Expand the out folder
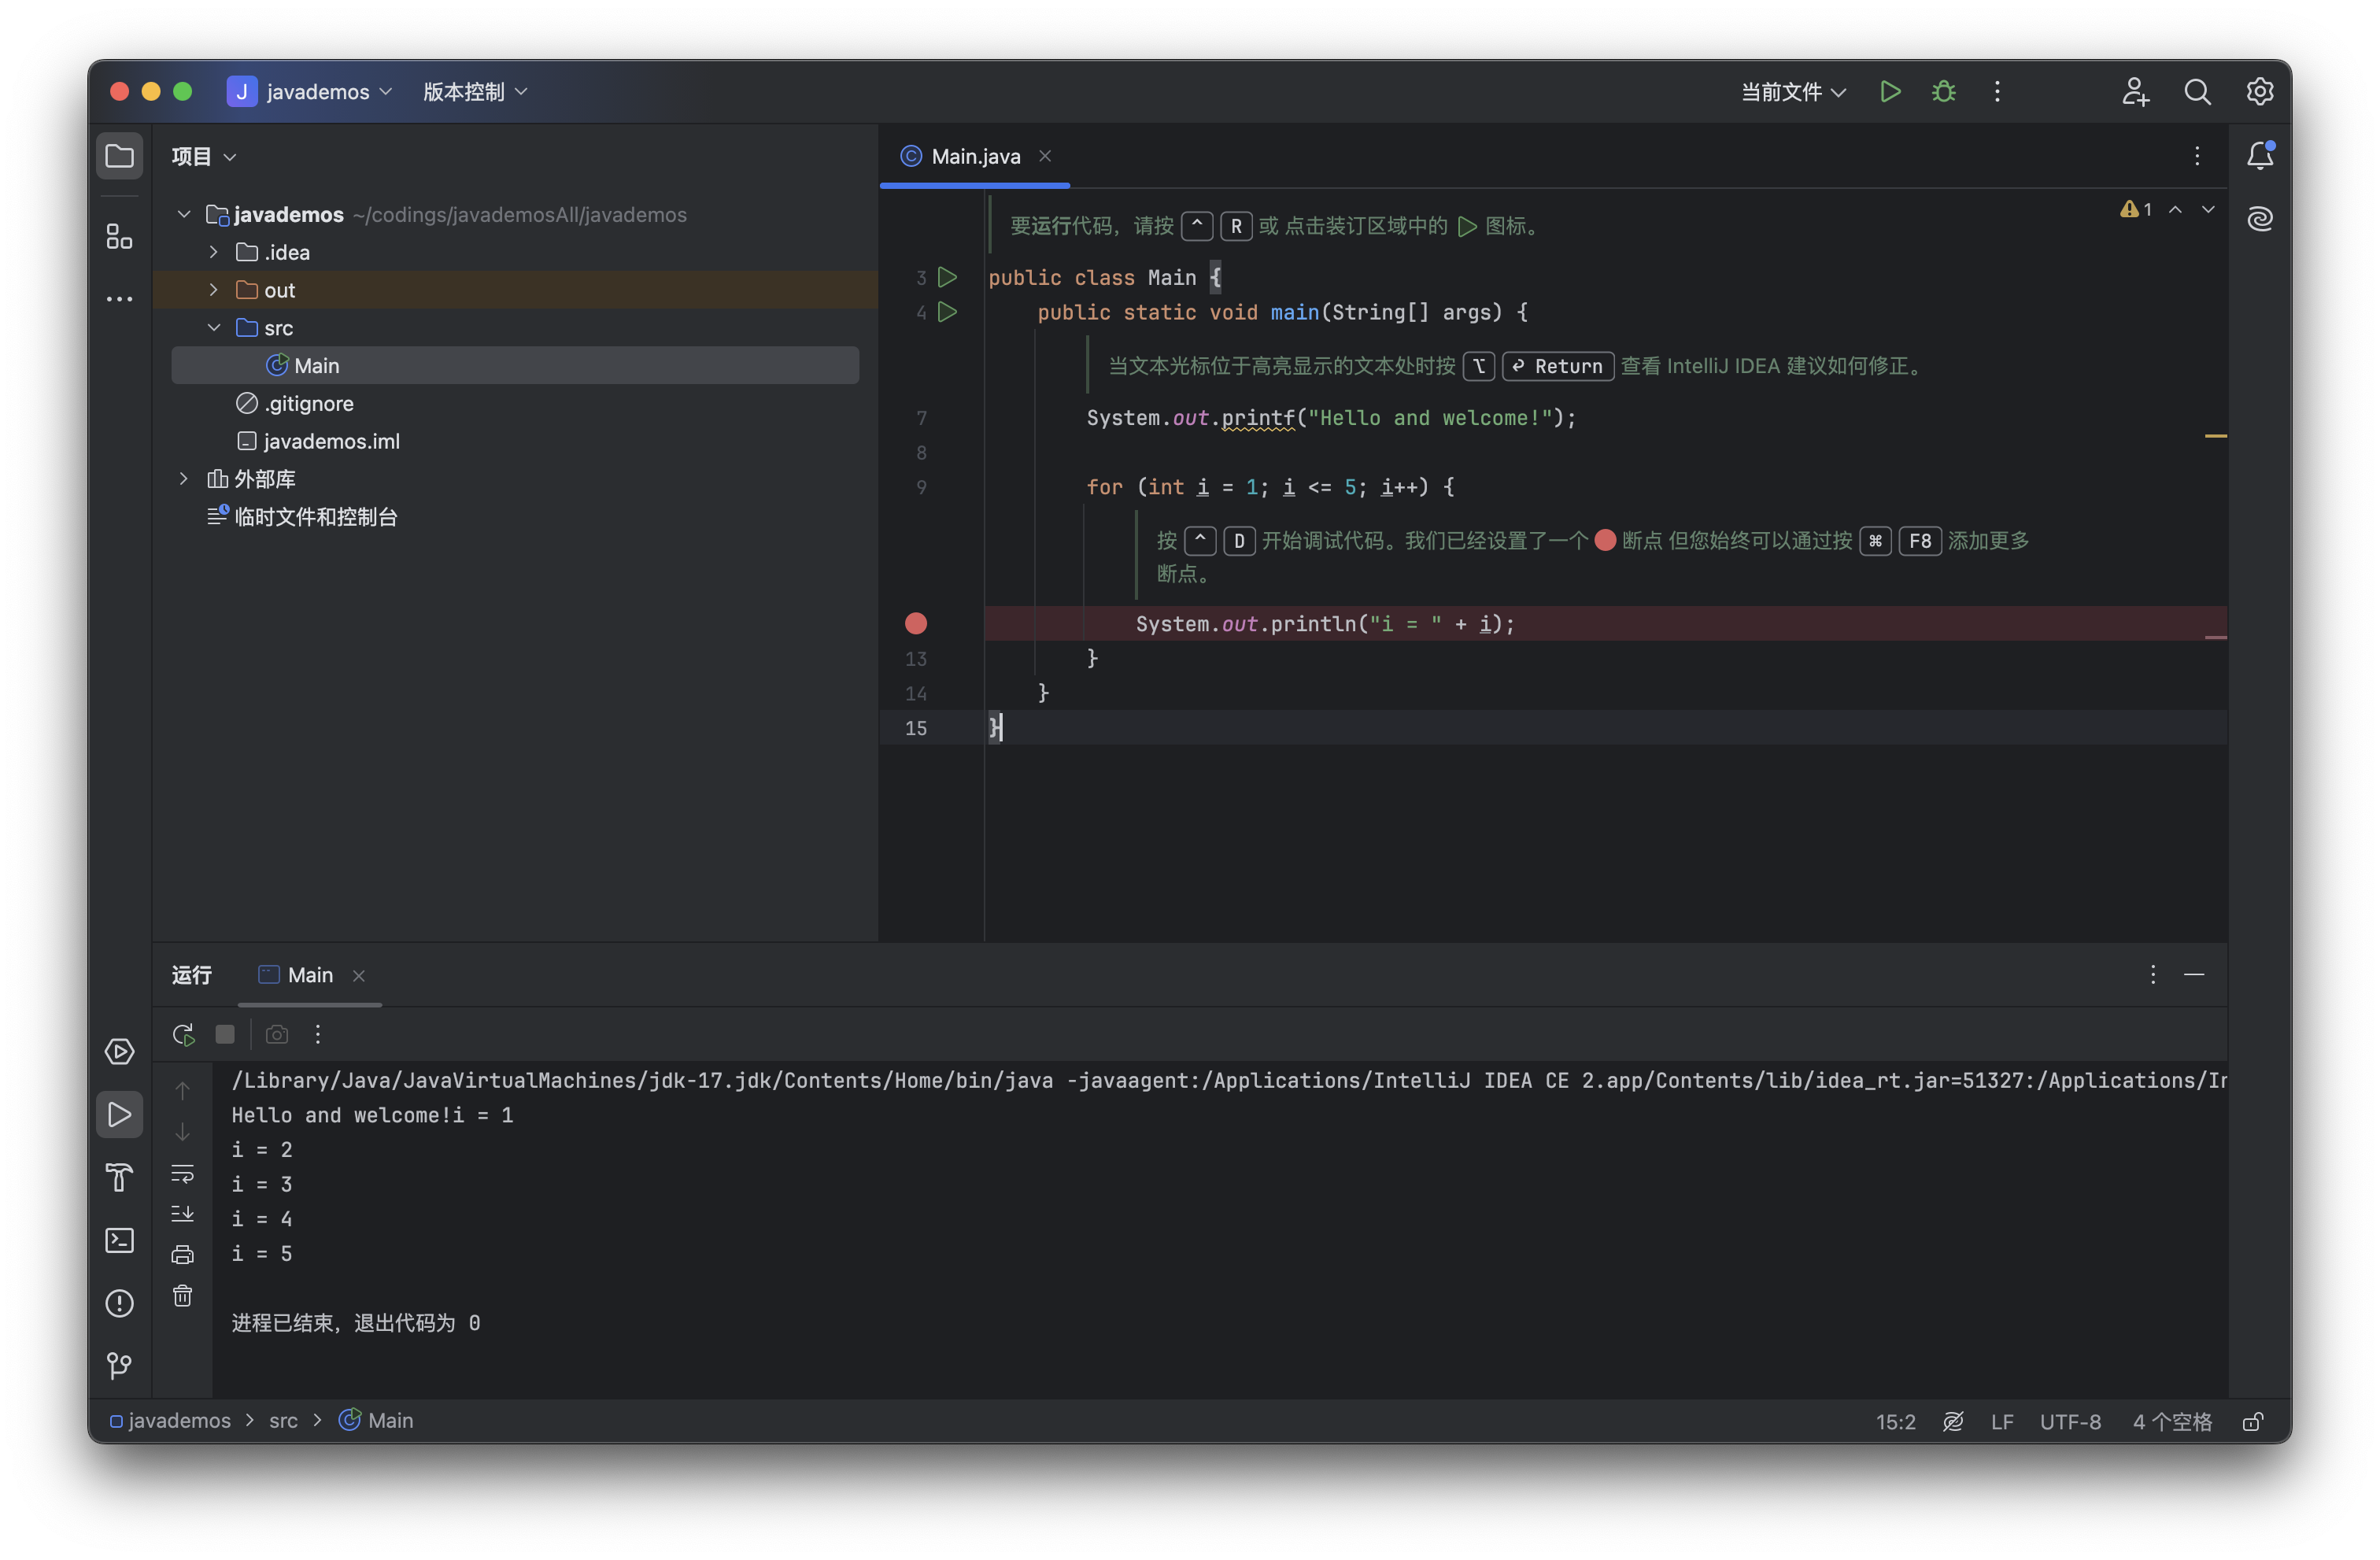The width and height of the screenshot is (2380, 1560). pos(213,290)
